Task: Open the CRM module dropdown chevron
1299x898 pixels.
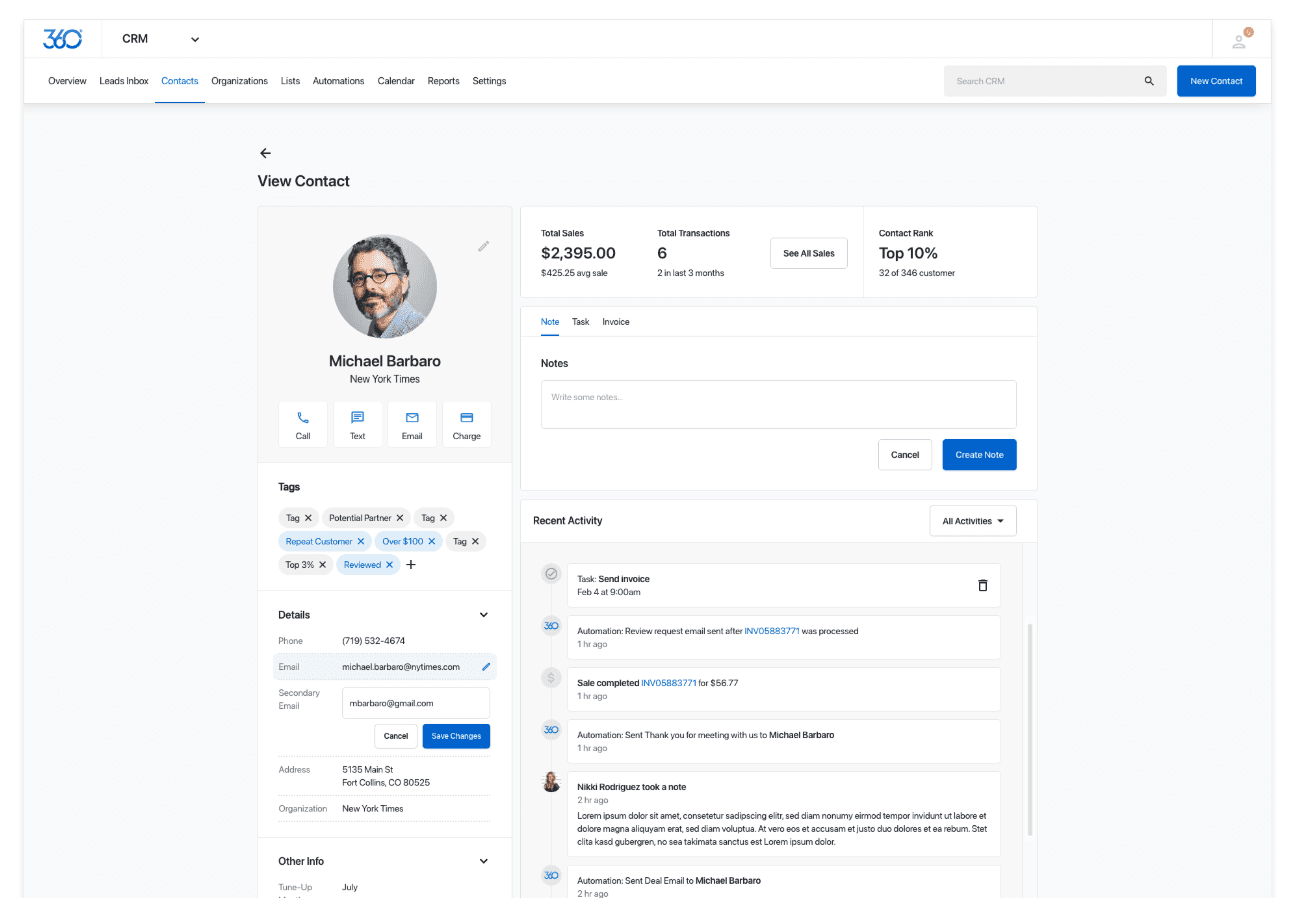Action: pos(195,40)
